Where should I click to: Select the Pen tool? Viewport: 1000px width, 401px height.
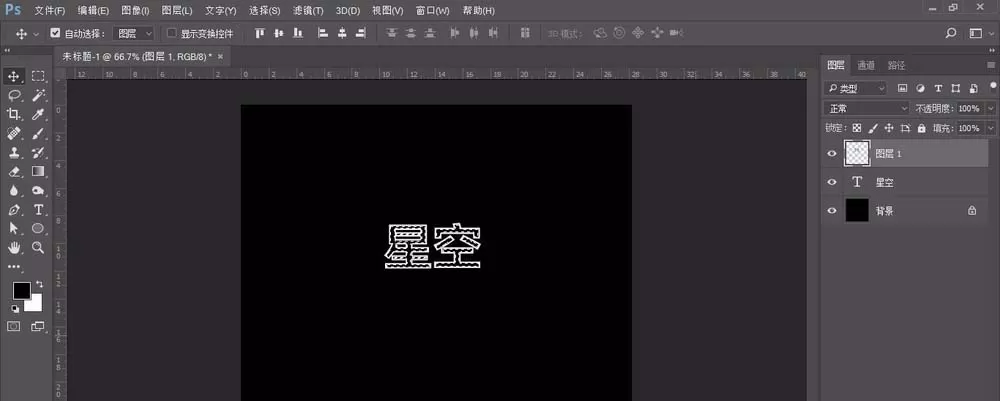coord(13,210)
